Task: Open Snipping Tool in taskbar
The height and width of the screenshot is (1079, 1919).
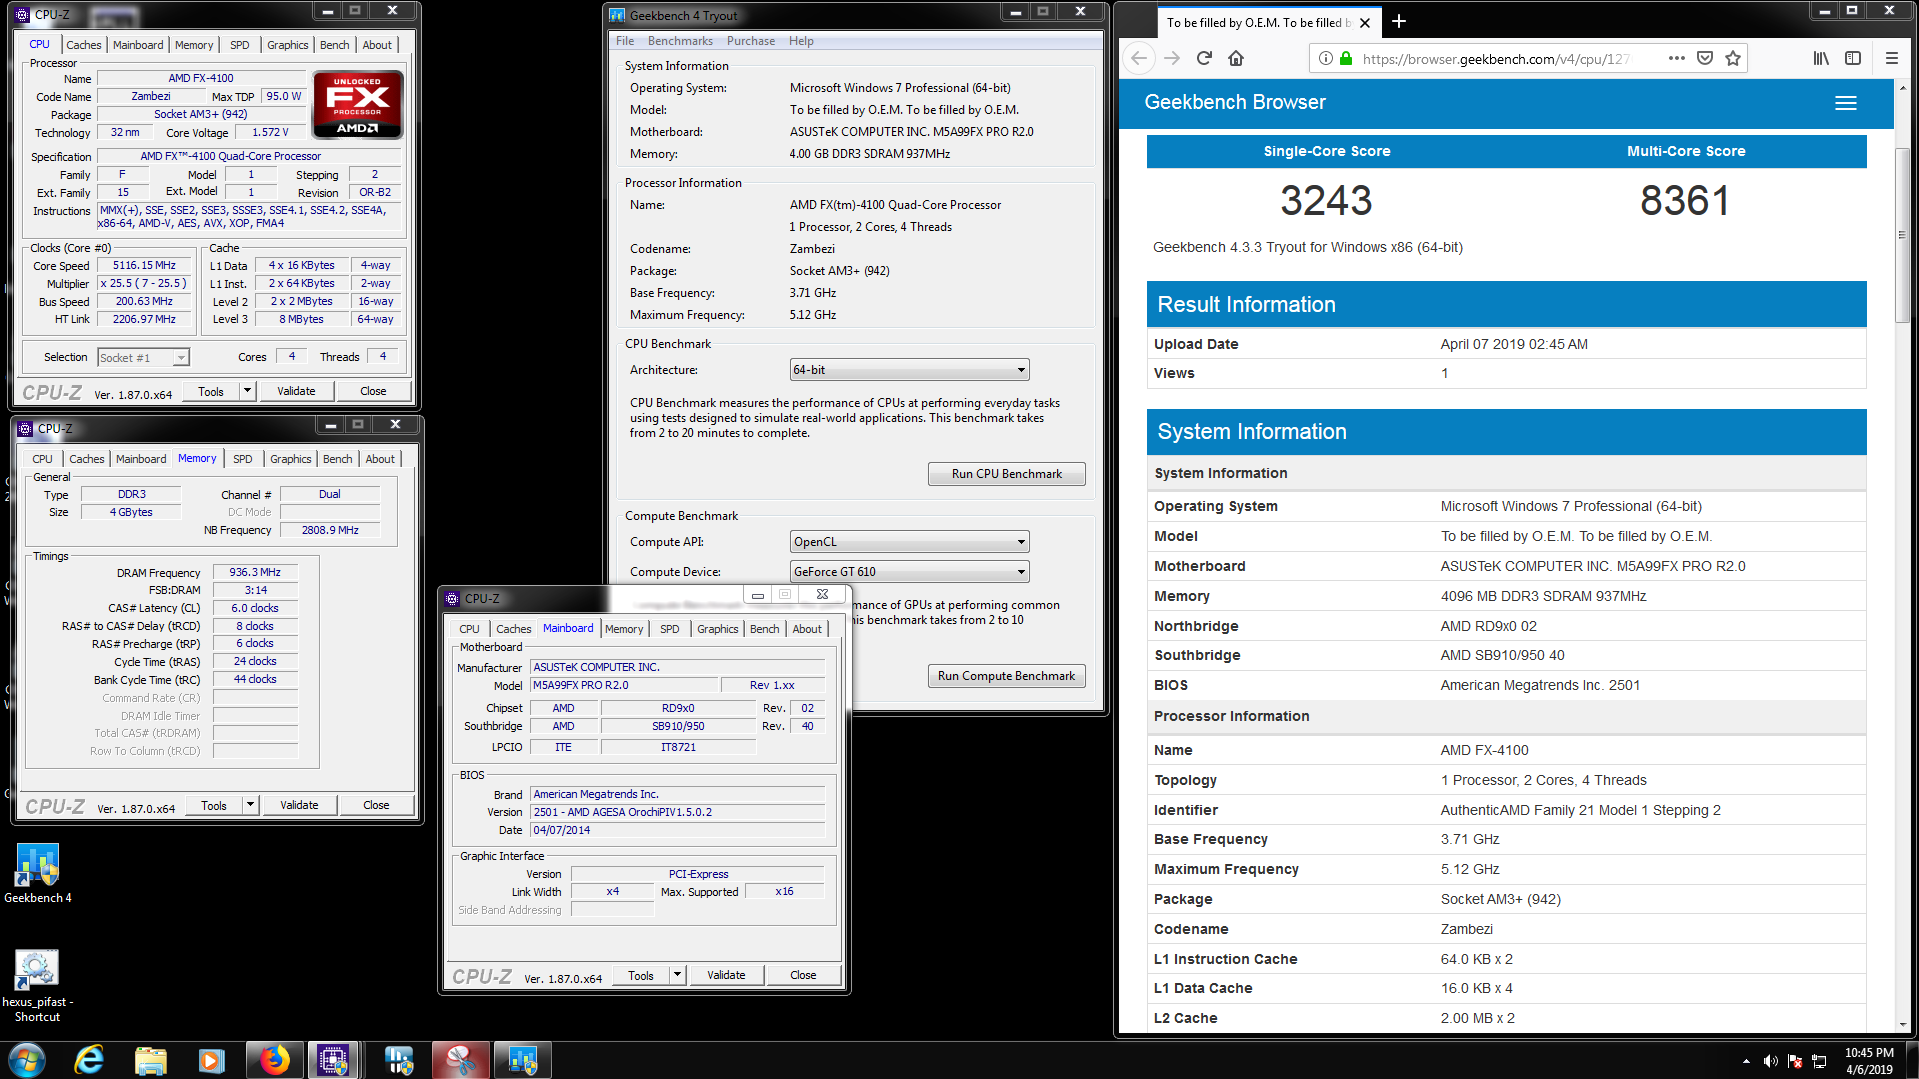Action: pos(461,1060)
